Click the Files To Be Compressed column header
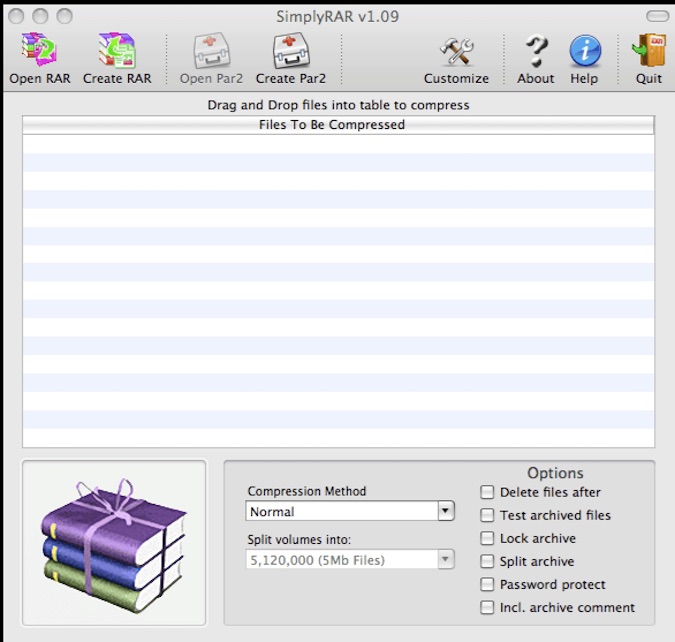This screenshot has height=642, width=675. (x=338, y=125)
